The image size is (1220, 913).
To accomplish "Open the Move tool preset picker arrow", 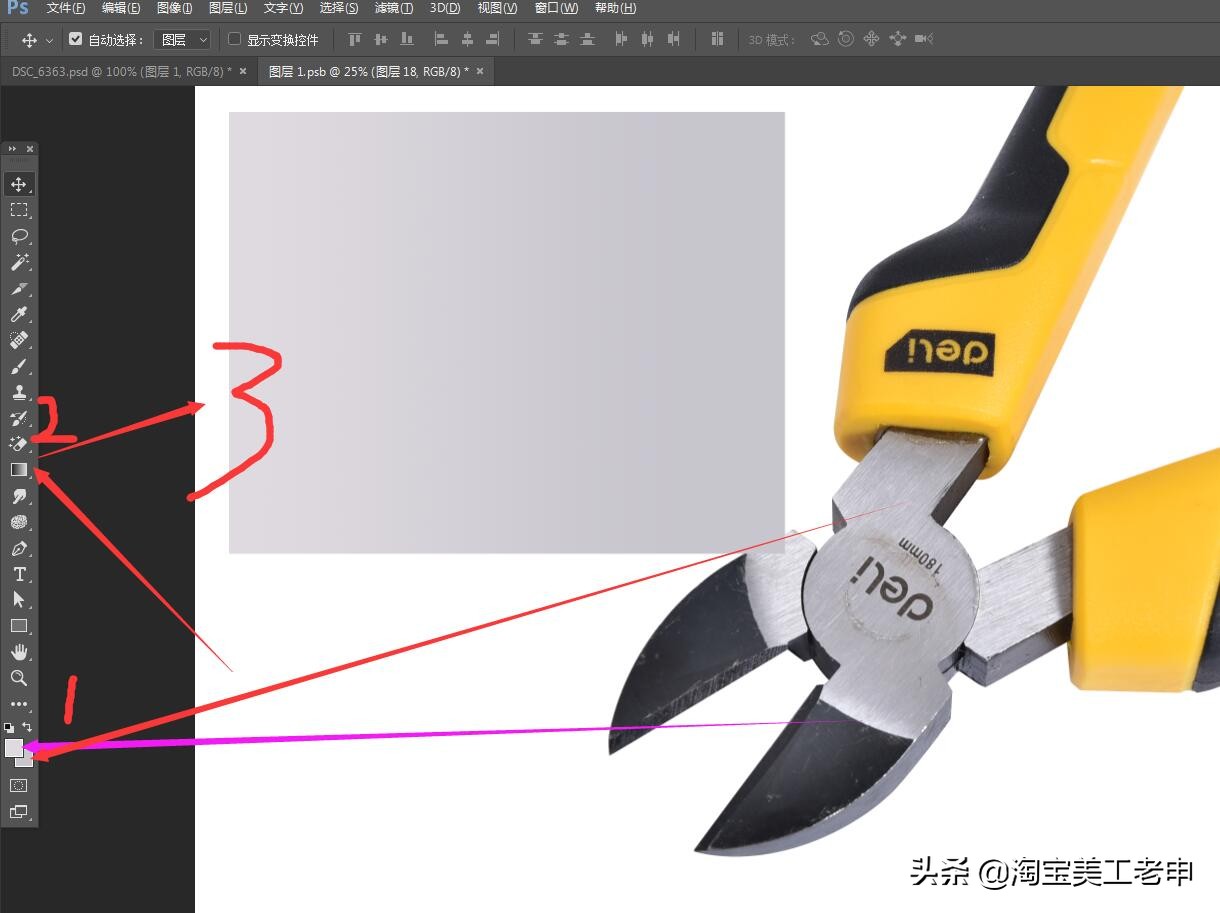I will (x=50, y=40).
